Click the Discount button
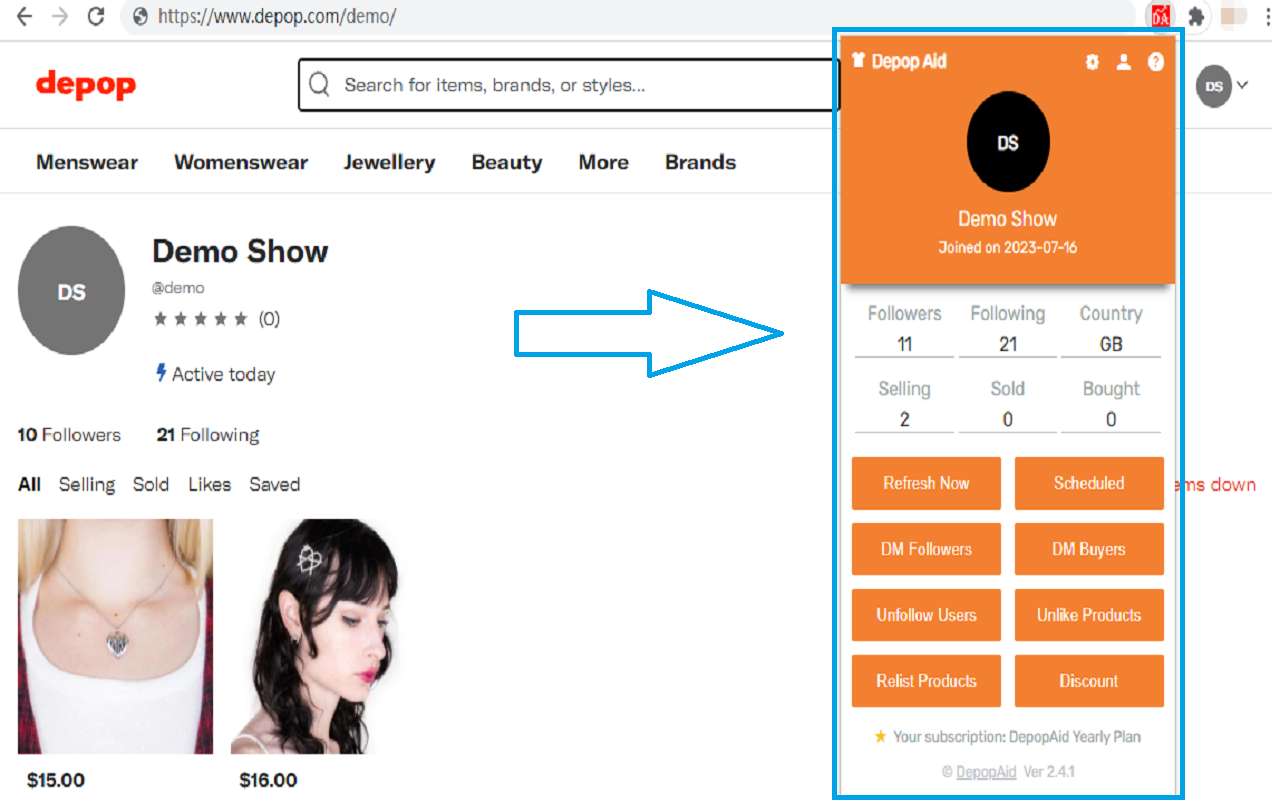Viewport: 1280px width, 800px height. (1089, 681)
